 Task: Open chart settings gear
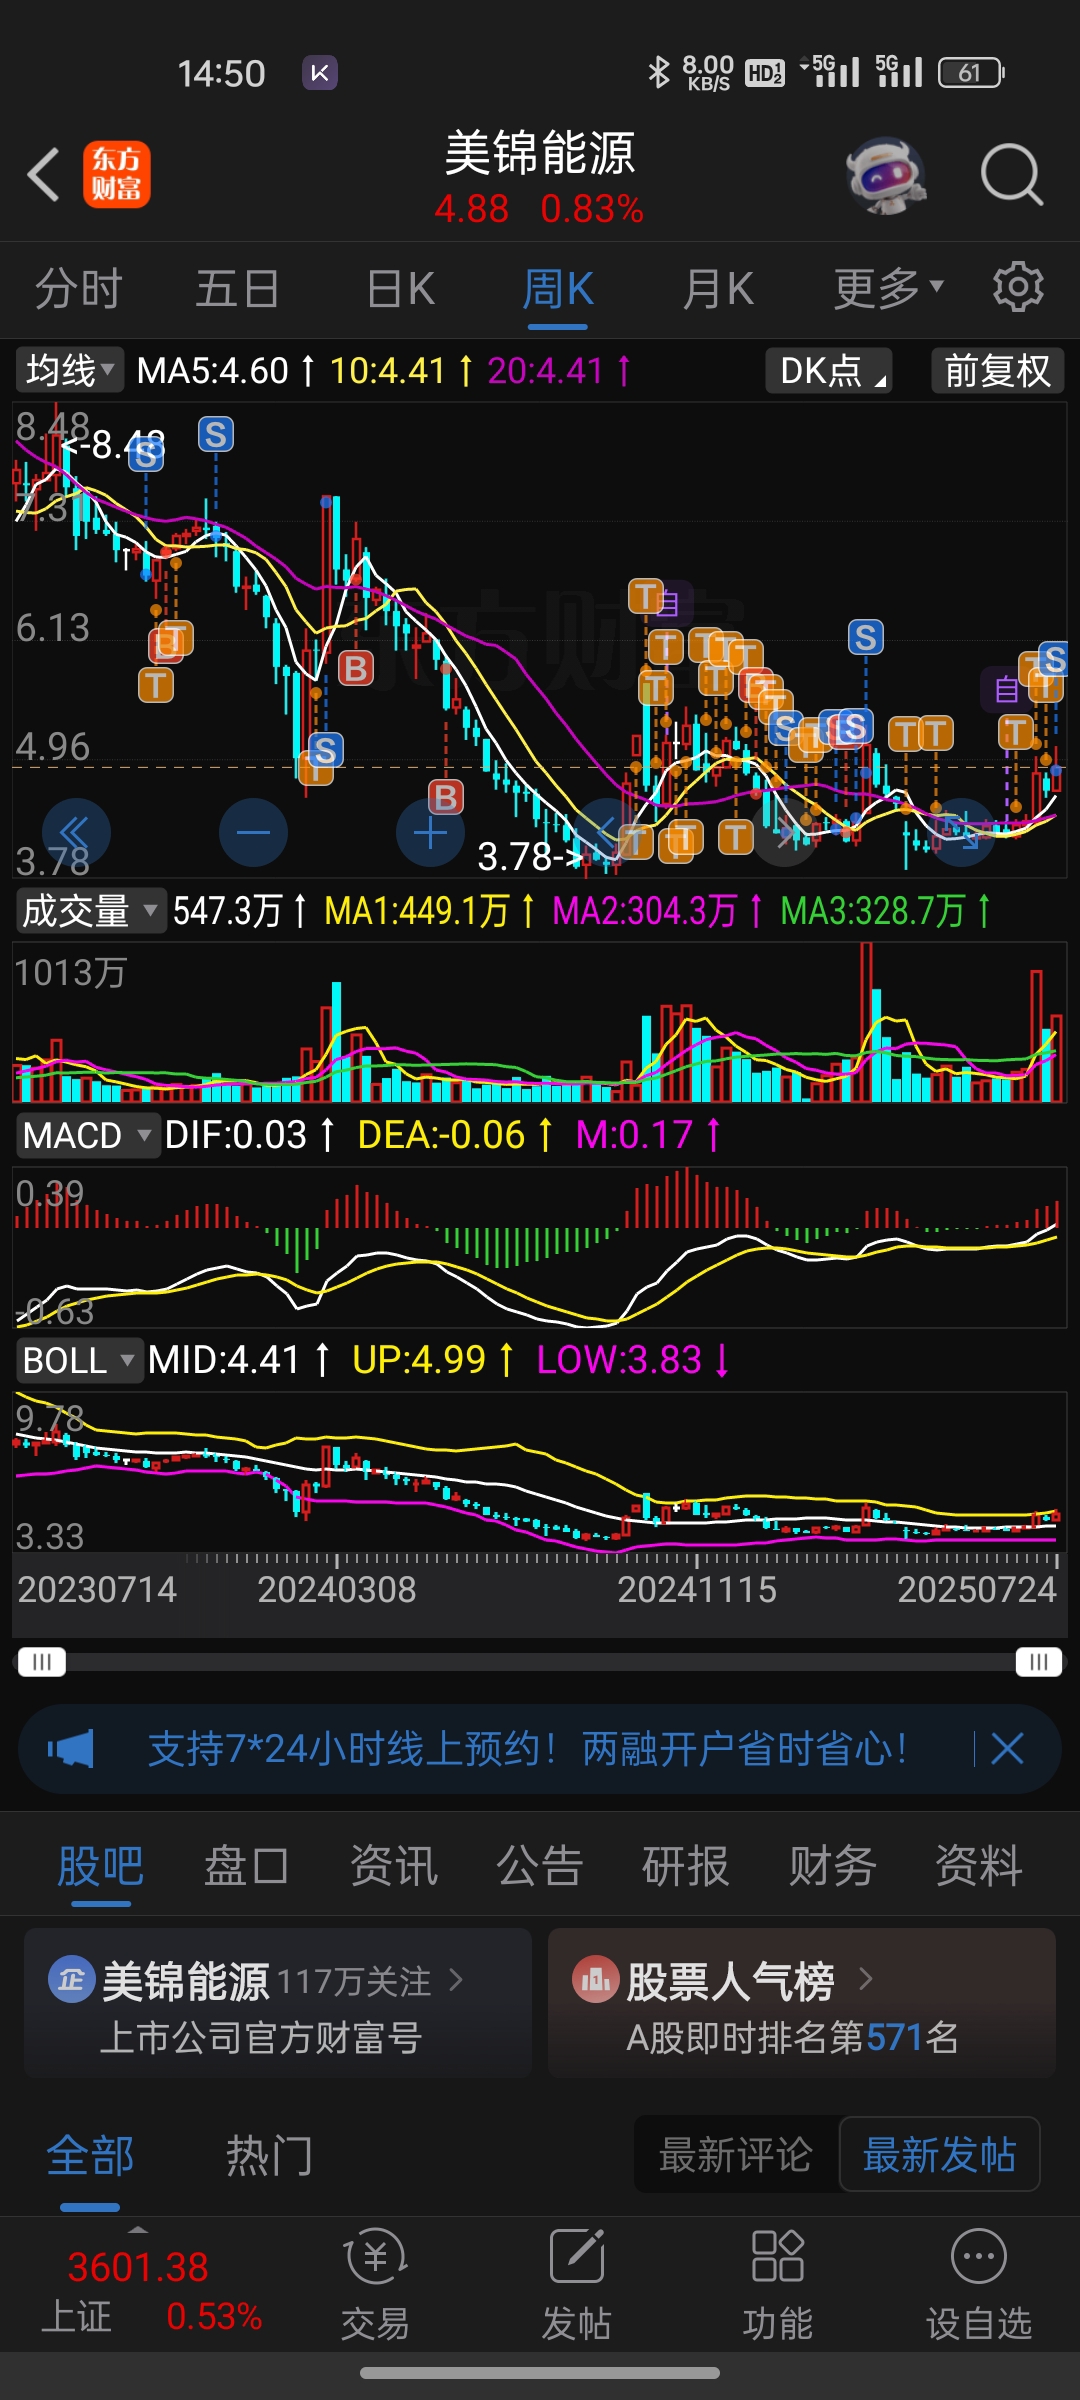coord(1018,288)
